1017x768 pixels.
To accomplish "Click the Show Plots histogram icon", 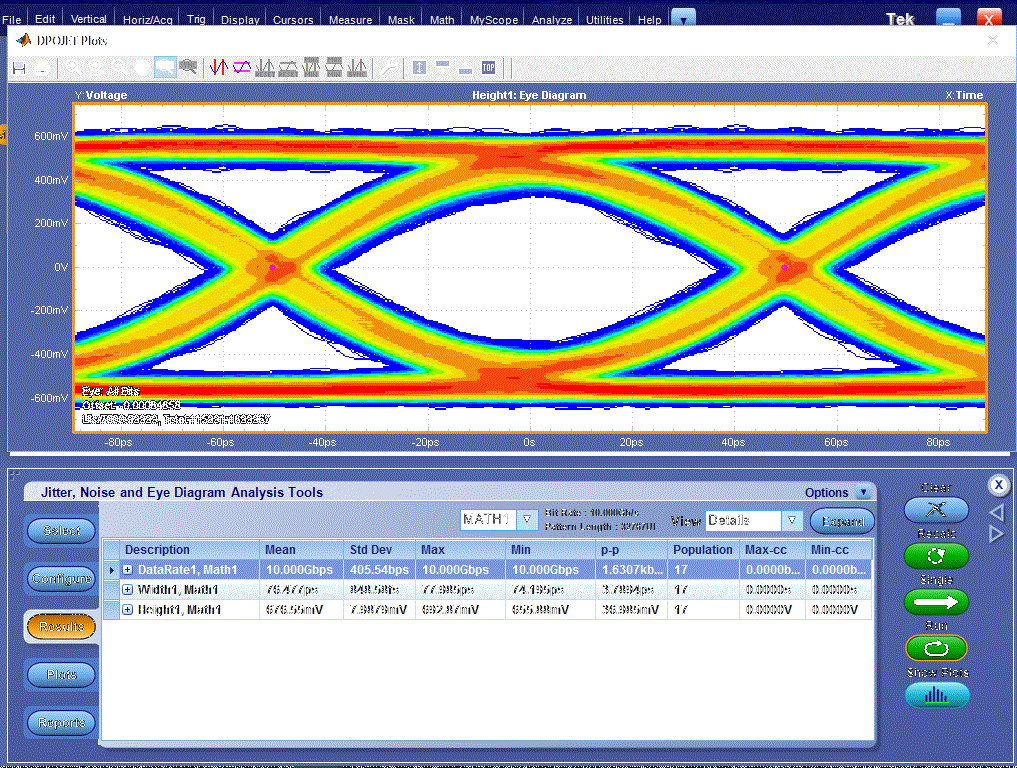I will click(937, 695).
